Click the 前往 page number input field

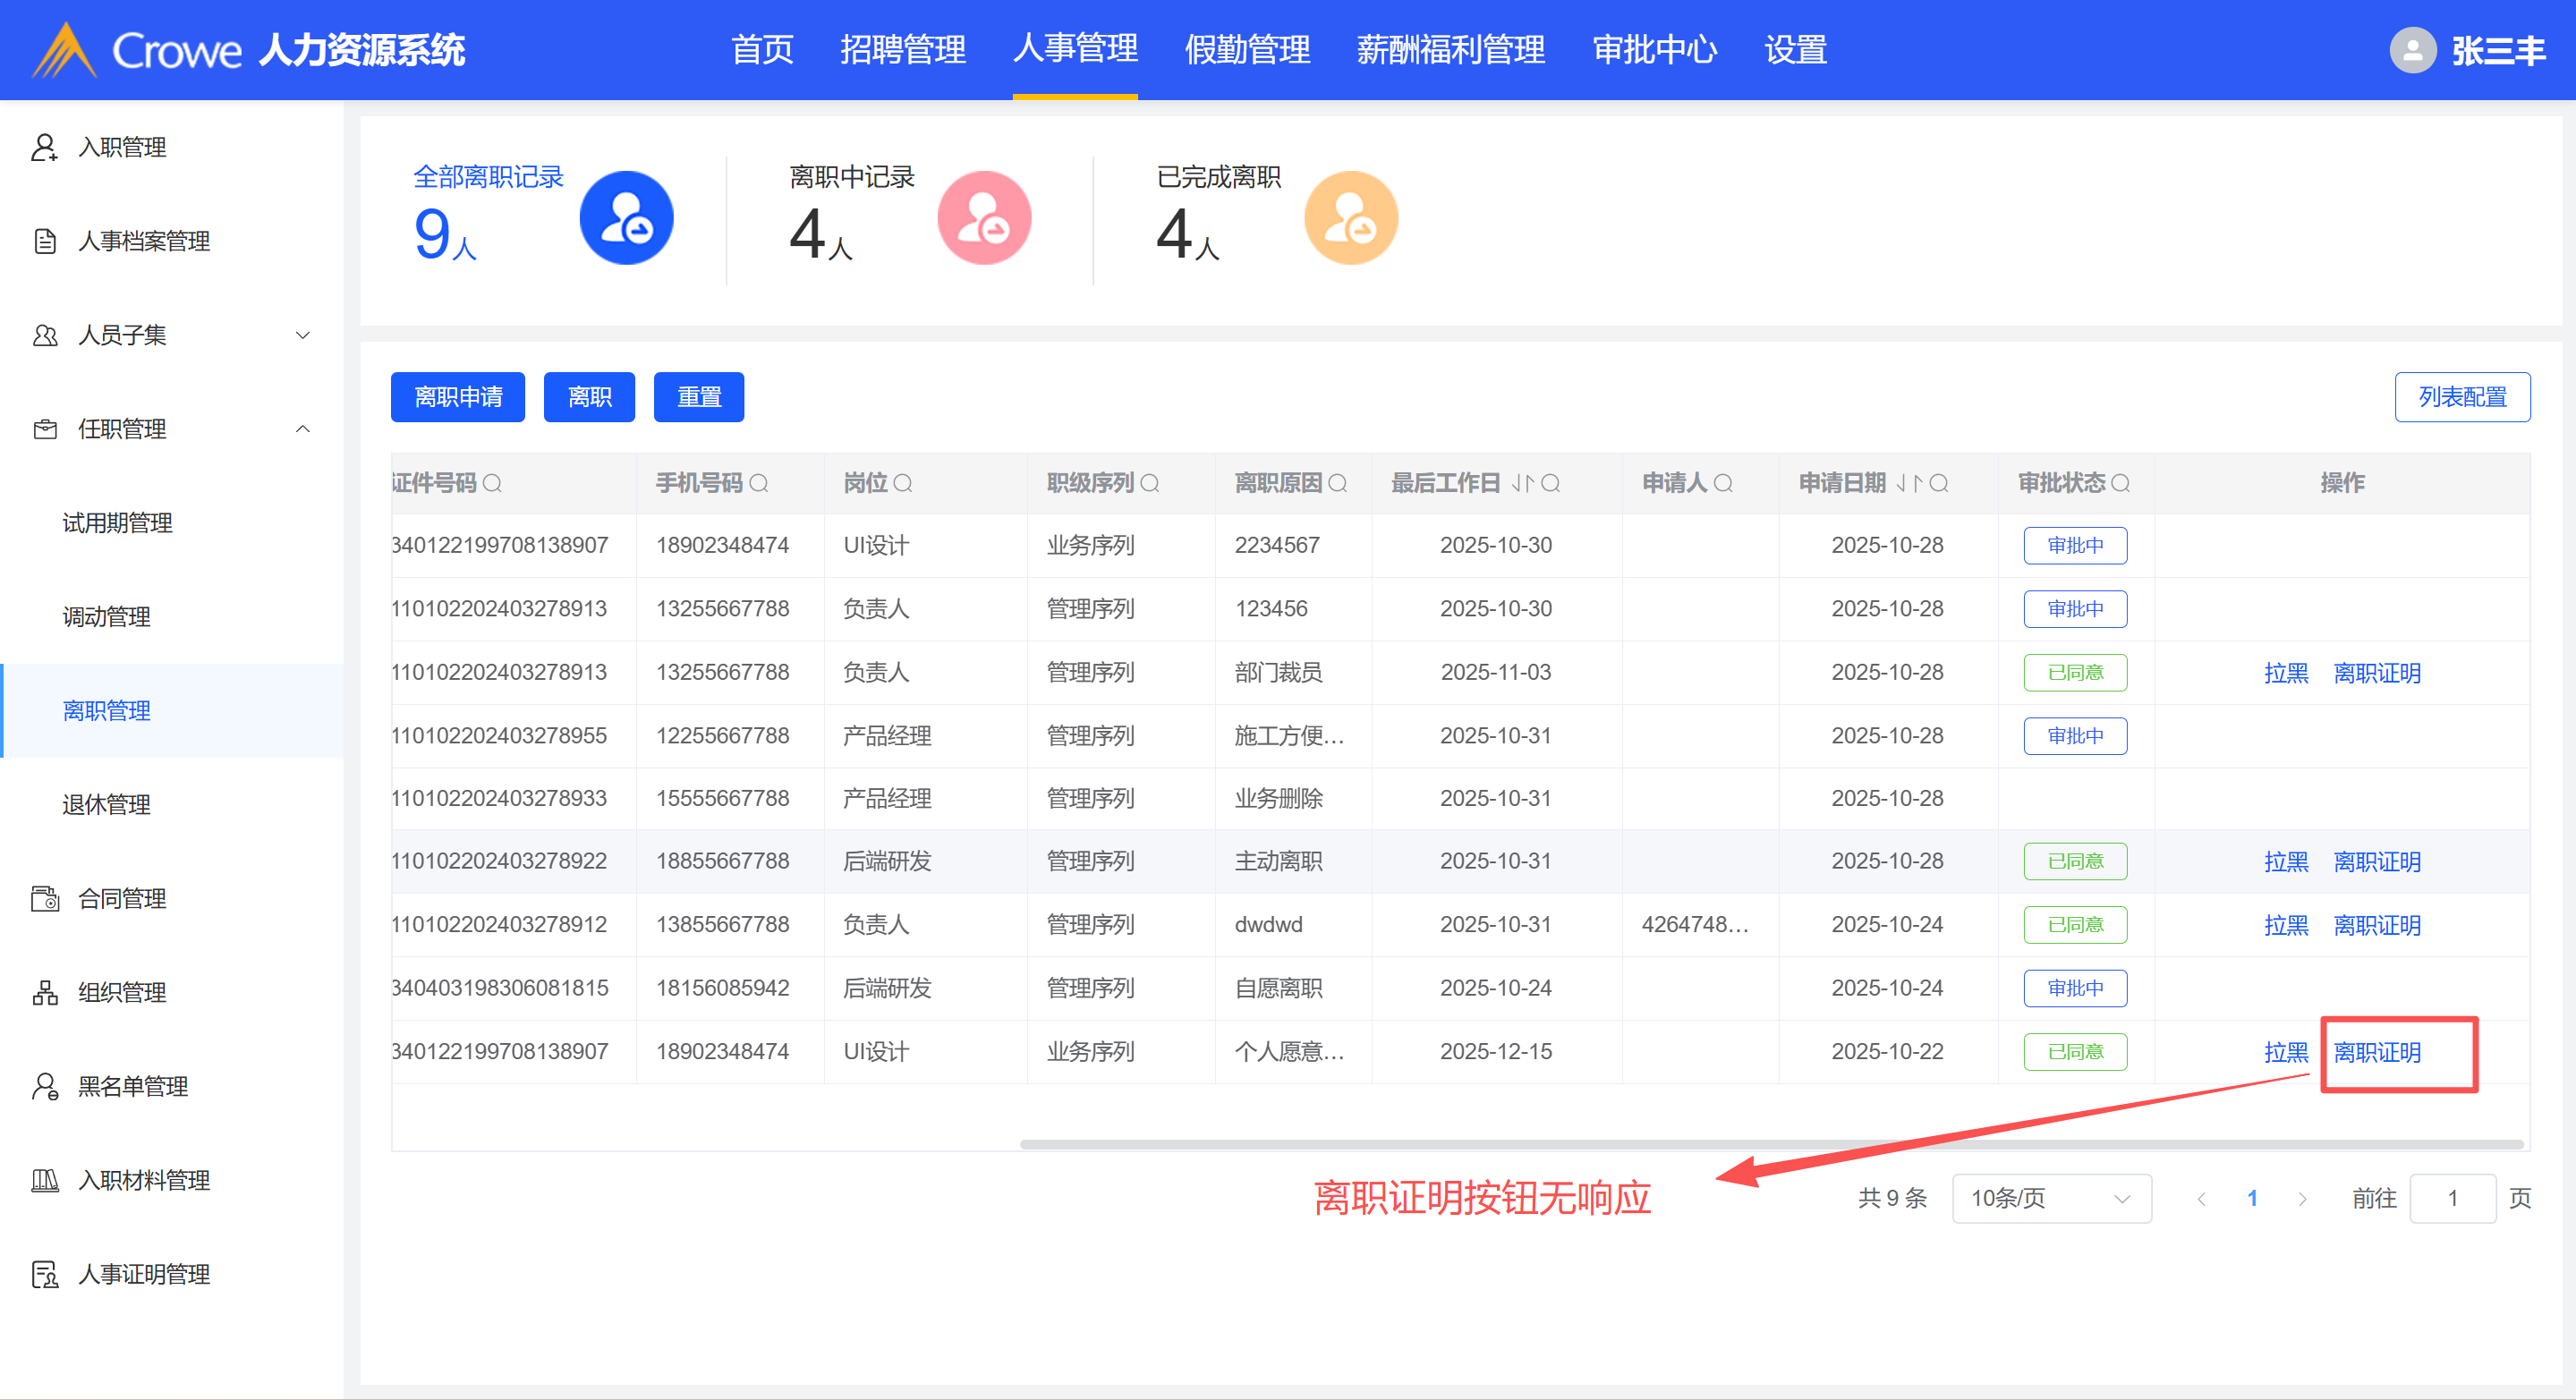pyautogui.click(x=2452, y=1198)
